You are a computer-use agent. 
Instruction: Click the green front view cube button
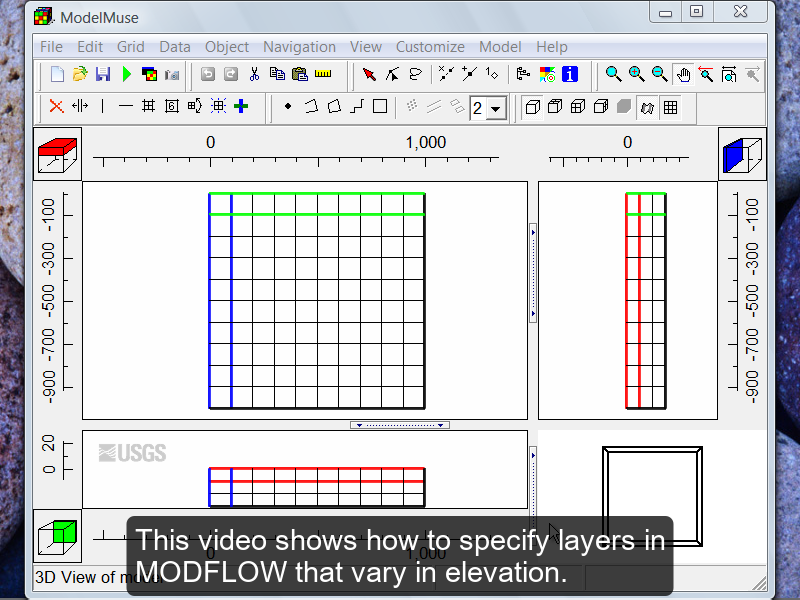57,536
